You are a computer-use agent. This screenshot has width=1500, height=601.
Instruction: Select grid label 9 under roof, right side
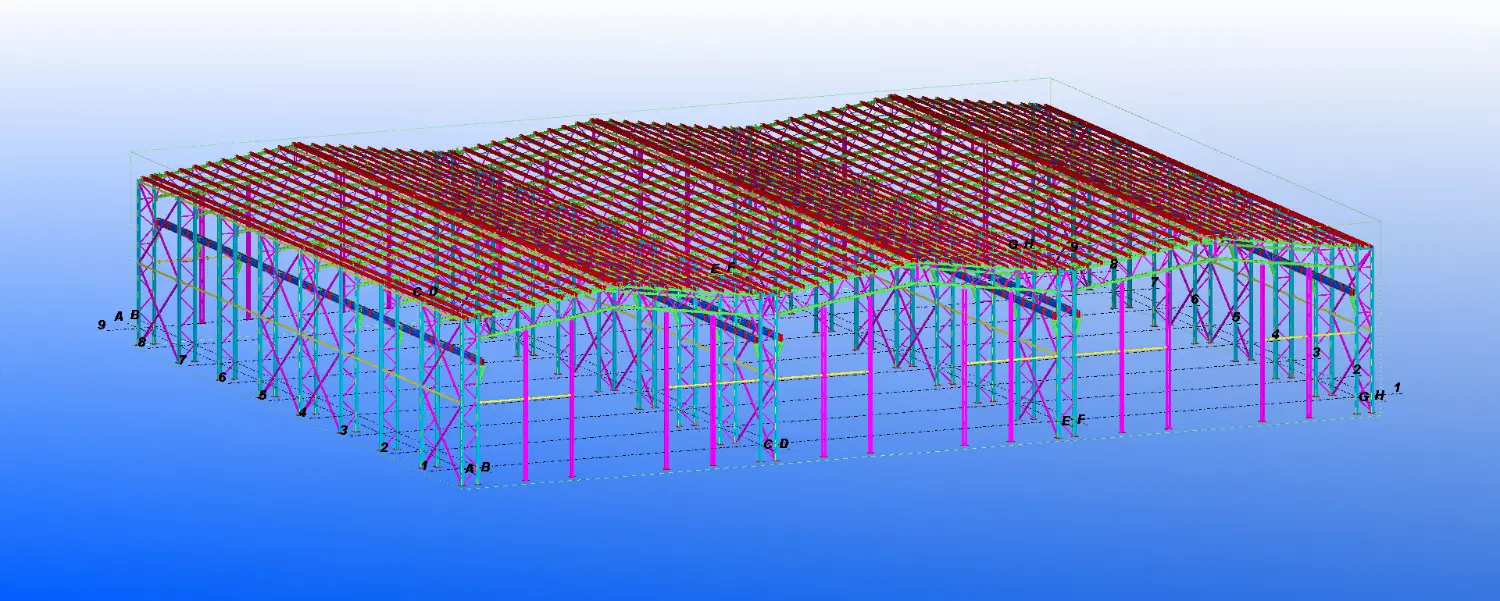tap(1074, 246)
